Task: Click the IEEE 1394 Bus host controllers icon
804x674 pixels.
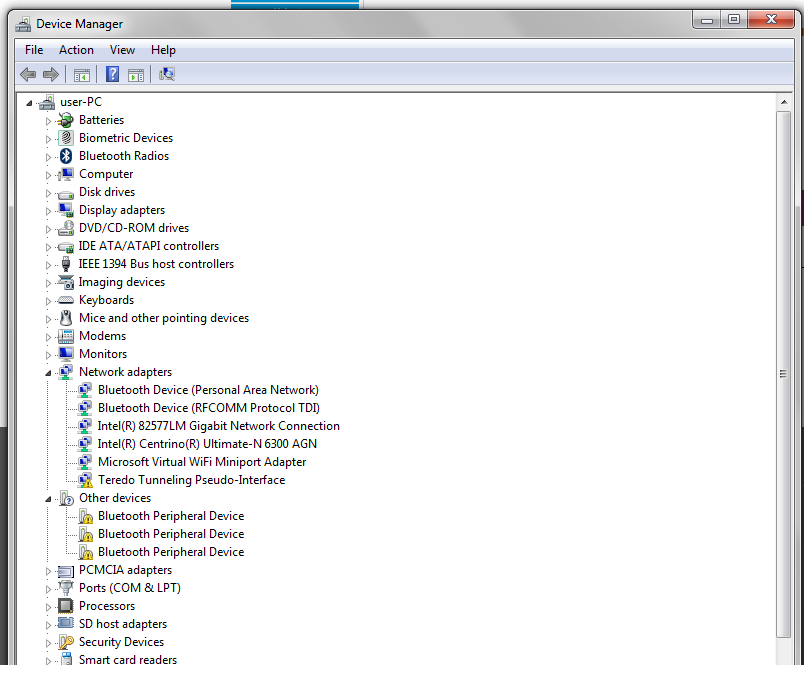Action: (x=66, y=264)
